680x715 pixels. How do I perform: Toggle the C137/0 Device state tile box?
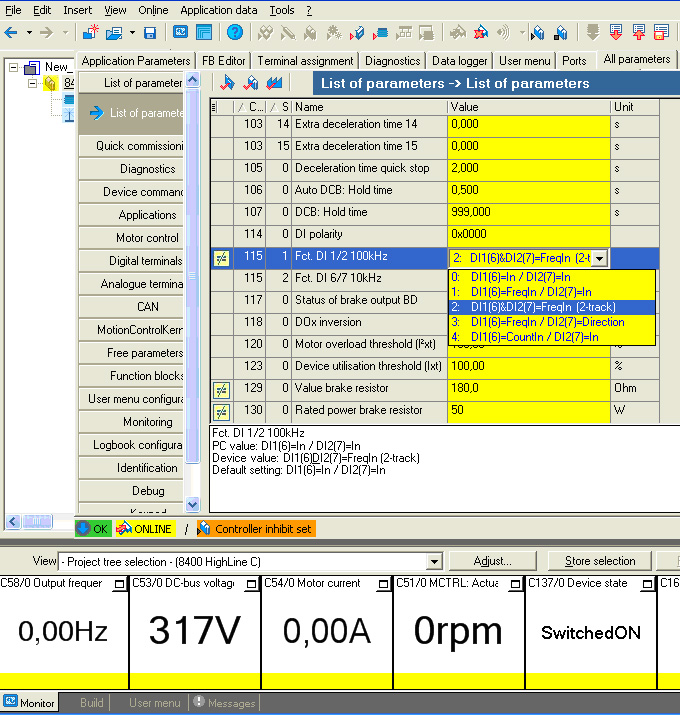click(x=647, y=584)
